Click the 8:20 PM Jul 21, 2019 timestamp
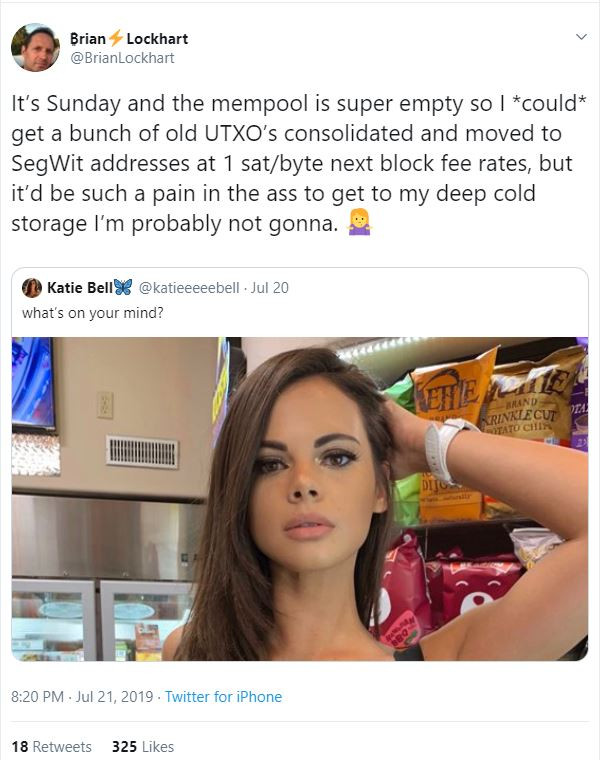This screenshot has width=608, height=760. click(82, 697)
